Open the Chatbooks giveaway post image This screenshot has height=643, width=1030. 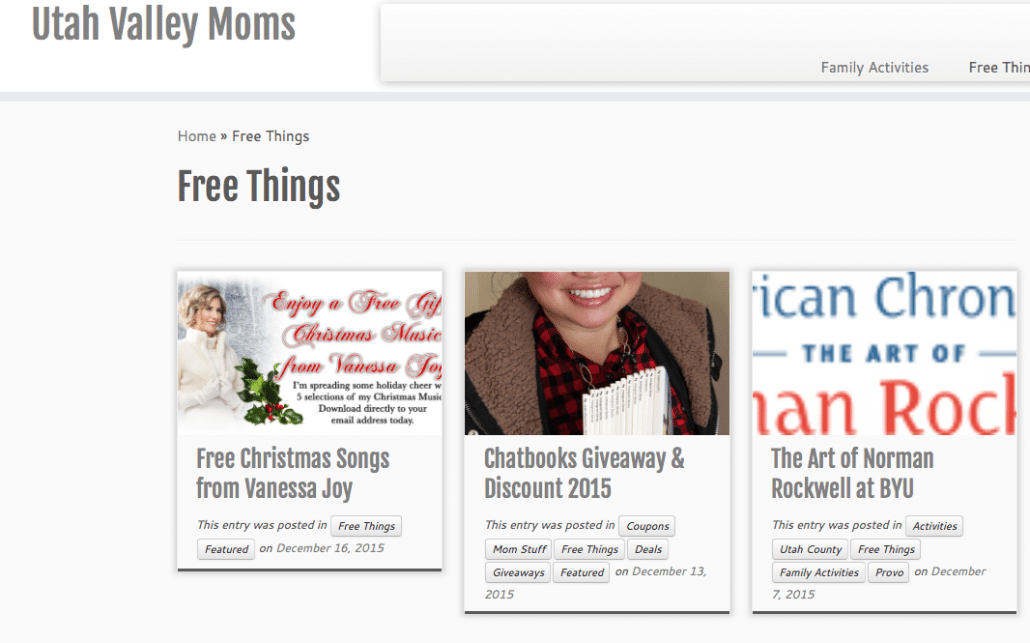(x=597, y=353)
